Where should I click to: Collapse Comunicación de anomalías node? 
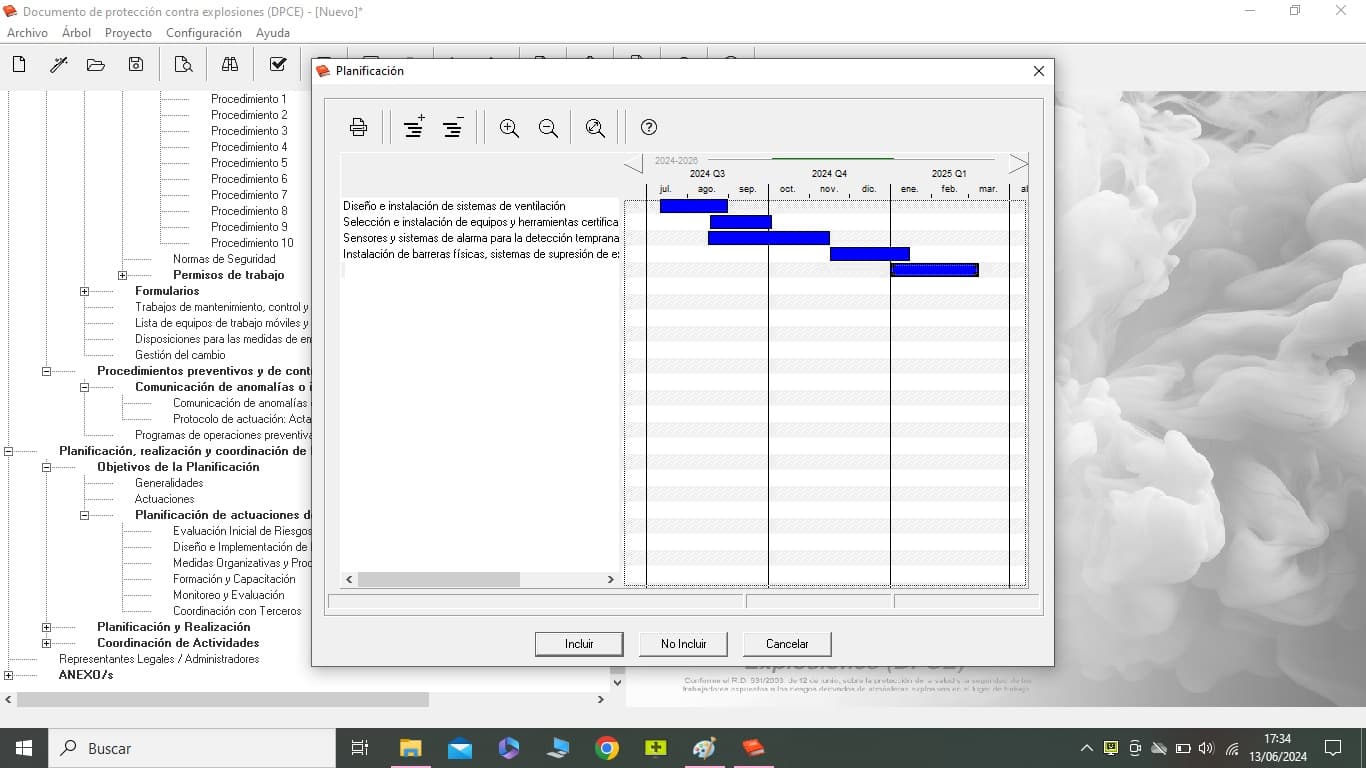click(x=84, y=387)
